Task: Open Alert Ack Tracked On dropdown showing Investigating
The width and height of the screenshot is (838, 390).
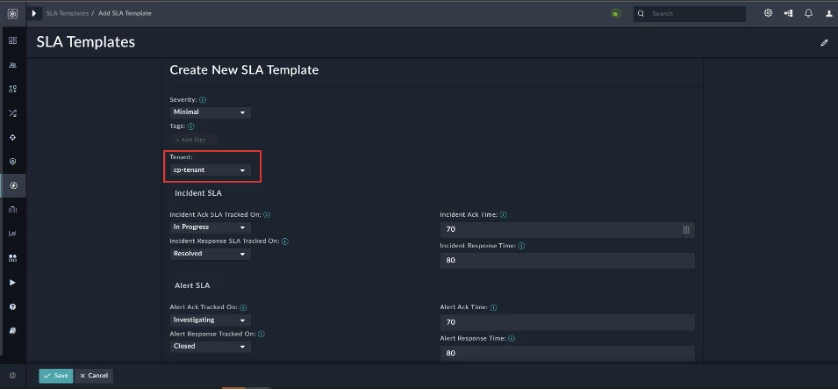Action: [210, 320]
